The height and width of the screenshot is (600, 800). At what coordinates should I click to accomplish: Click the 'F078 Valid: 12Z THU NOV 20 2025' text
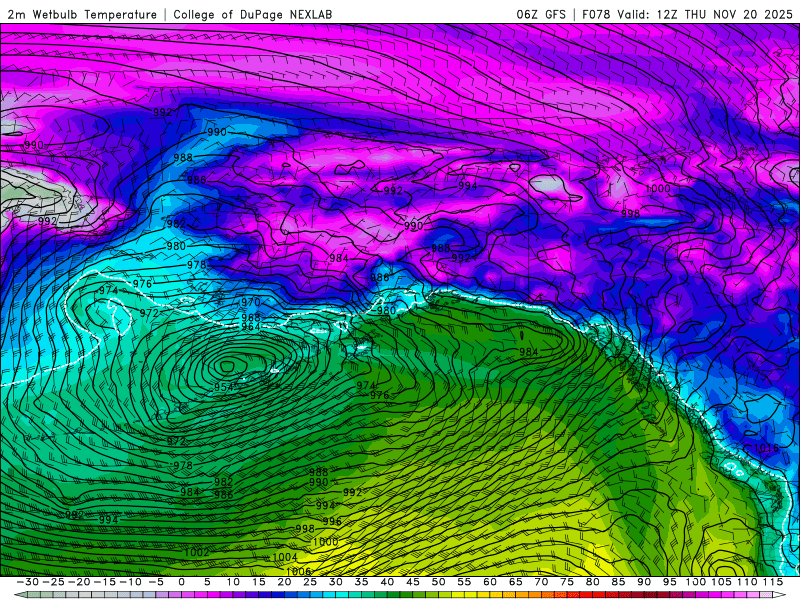[x=687, y=15]
